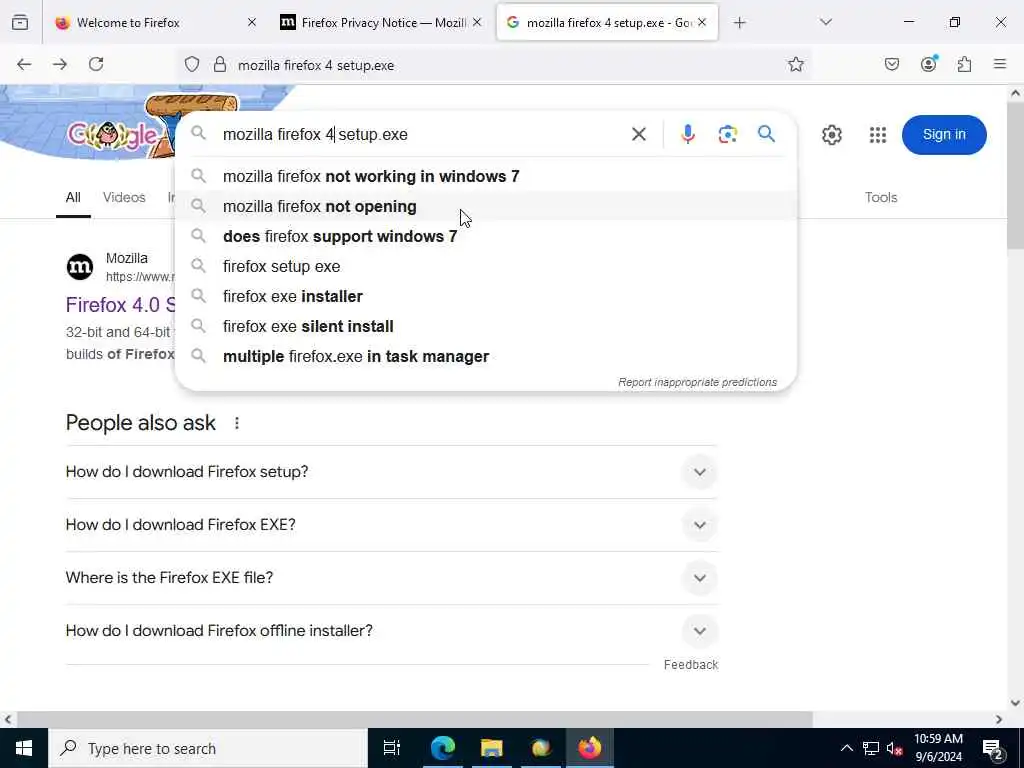Click the Windows 'Type here to search' box

coord(208,748)
